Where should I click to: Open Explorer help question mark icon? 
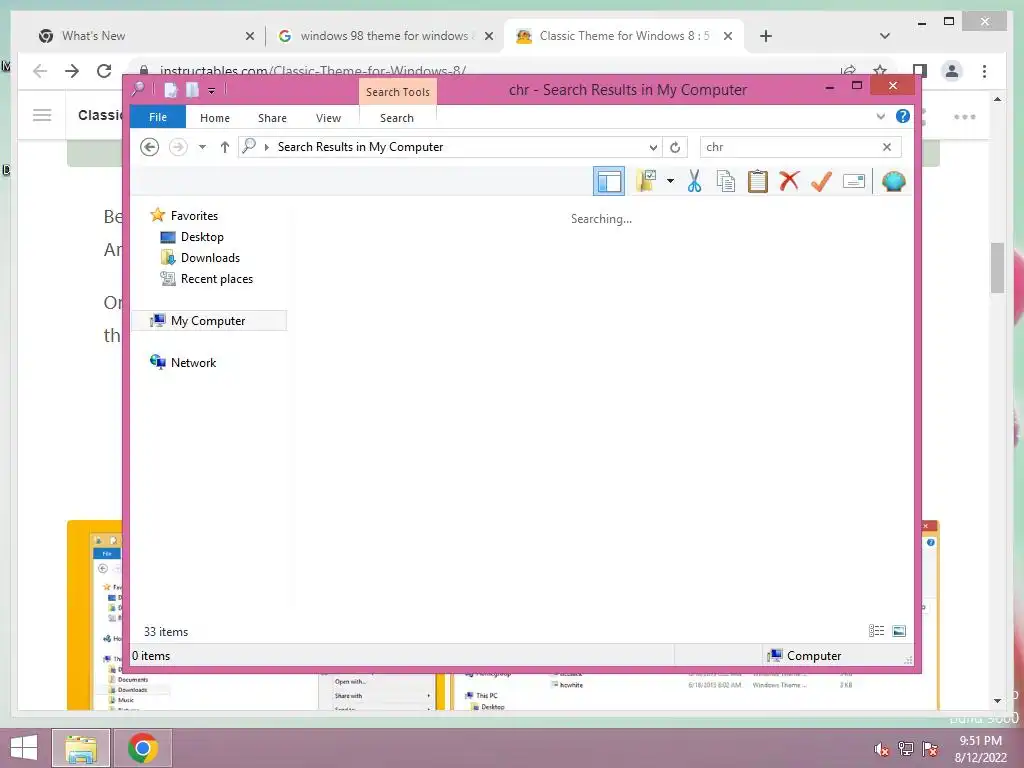tap(903, 116)
